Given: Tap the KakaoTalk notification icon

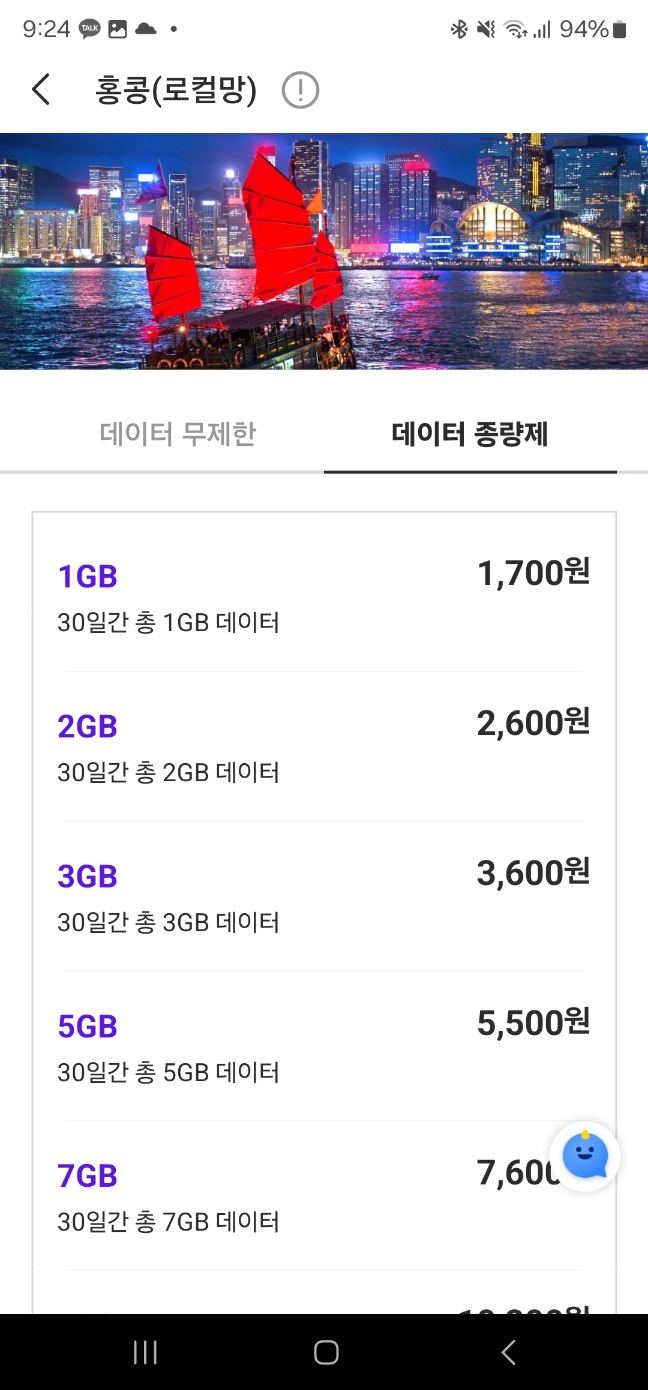Looking at the screenshot, I should 90,29.
